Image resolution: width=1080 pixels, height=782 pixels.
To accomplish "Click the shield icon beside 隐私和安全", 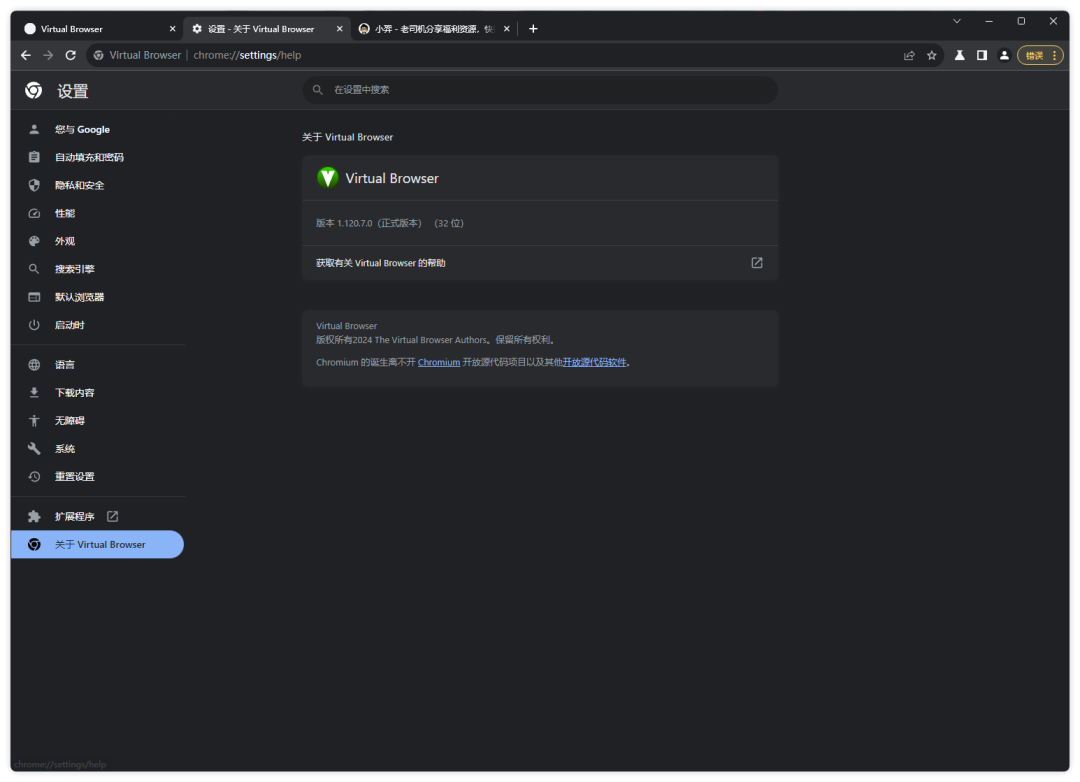I will [x=34, y=185].
